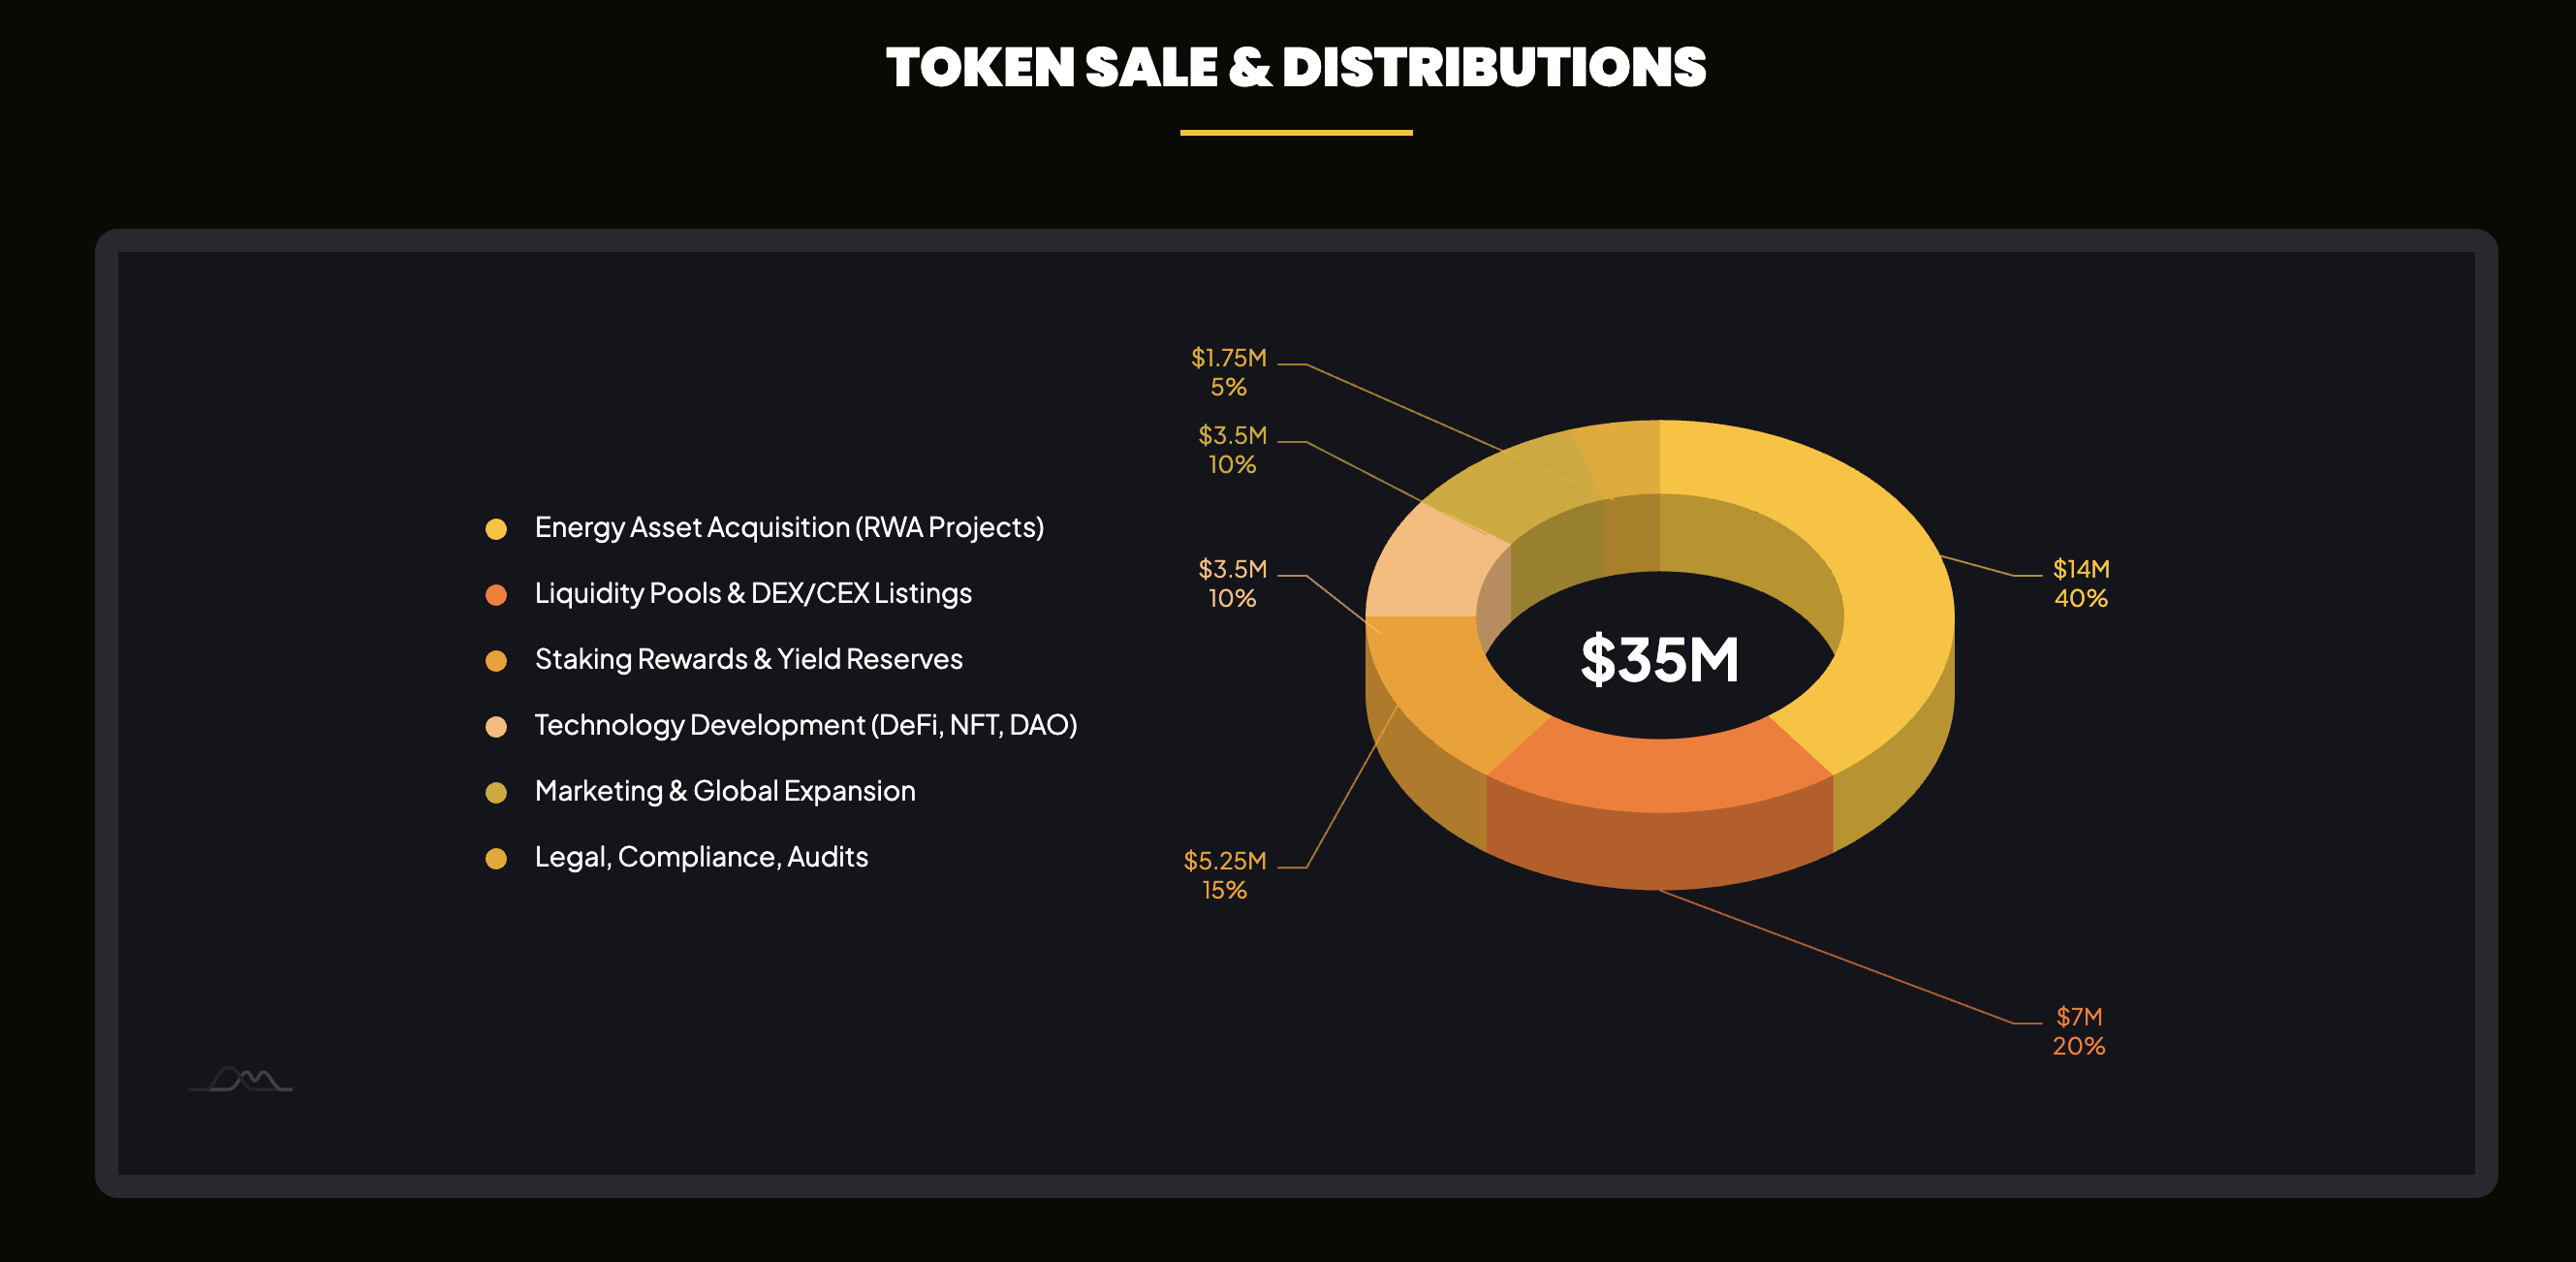Select the Staking Rewards legend dot
The width and height of the screenshot is (2576, 1262).
(496, 660)
